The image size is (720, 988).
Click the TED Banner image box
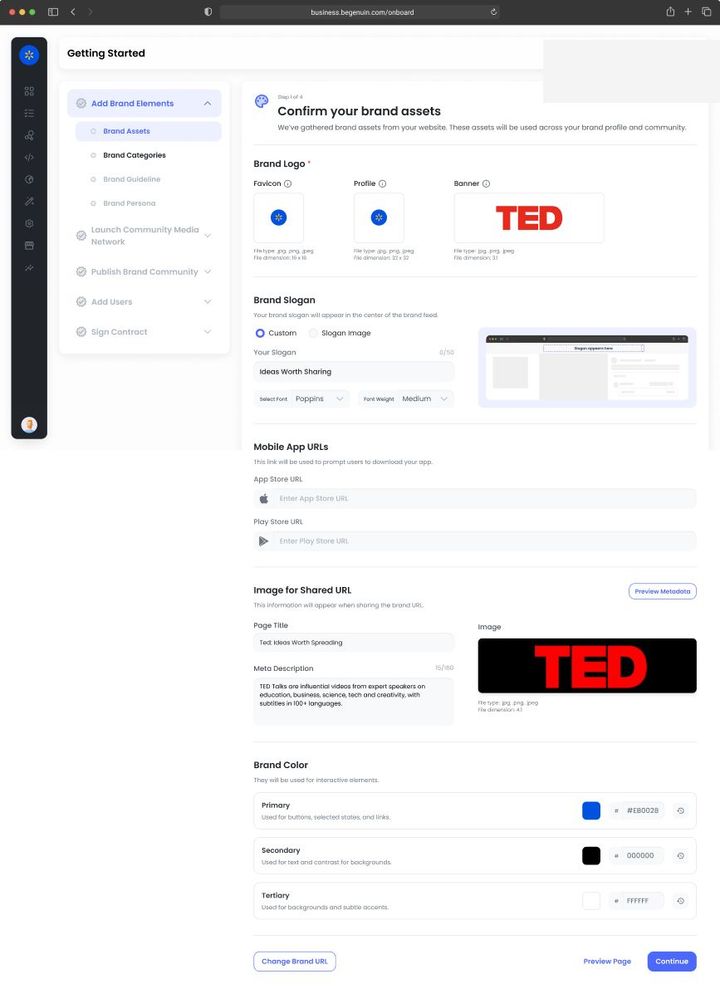[x=529, y=218]
